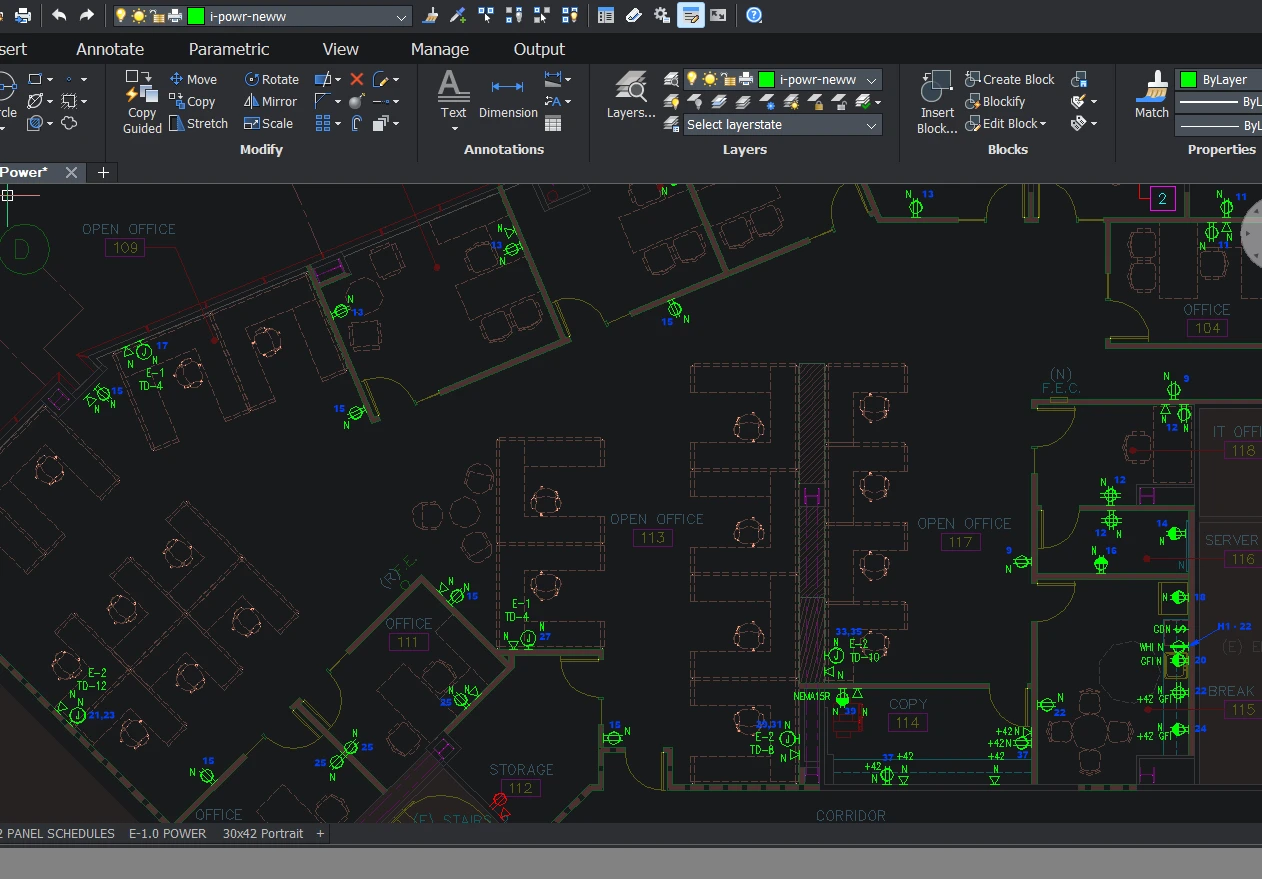Select the Rotate tool
Image resolution: width=1262 pixels, height=879 pixels.
[x=271, y=79]
